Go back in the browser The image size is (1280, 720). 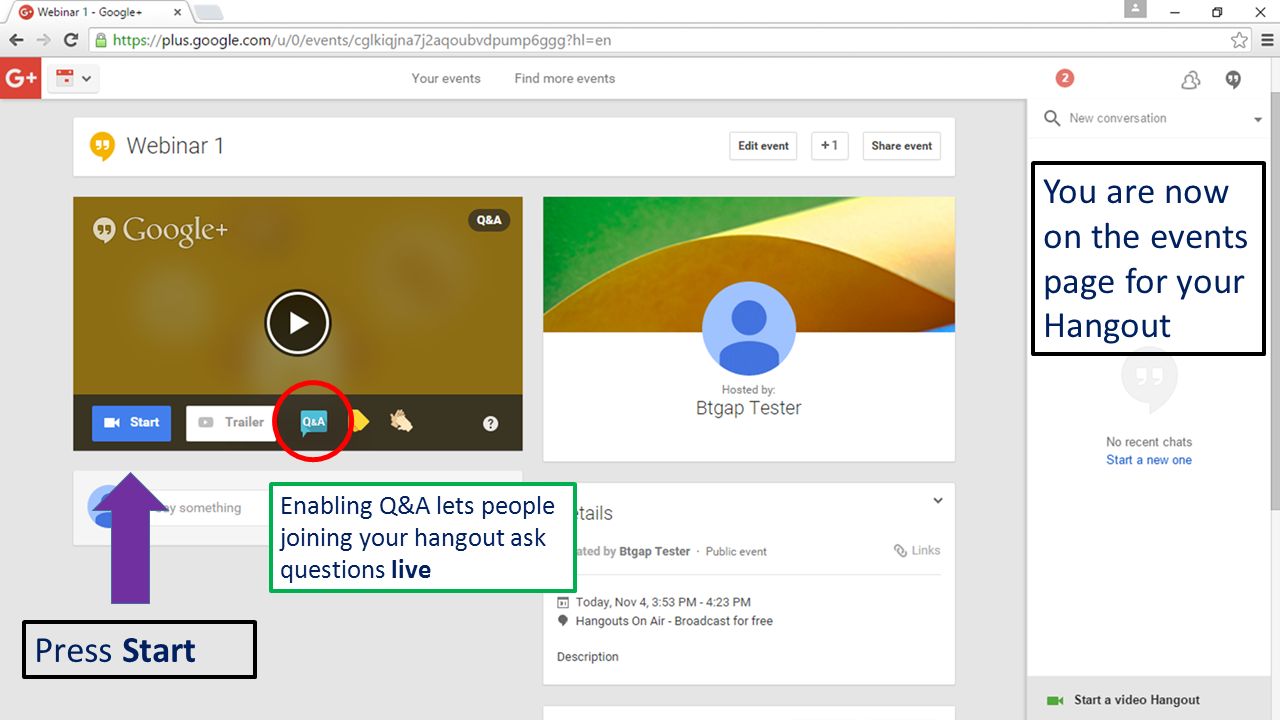point(17,41)
